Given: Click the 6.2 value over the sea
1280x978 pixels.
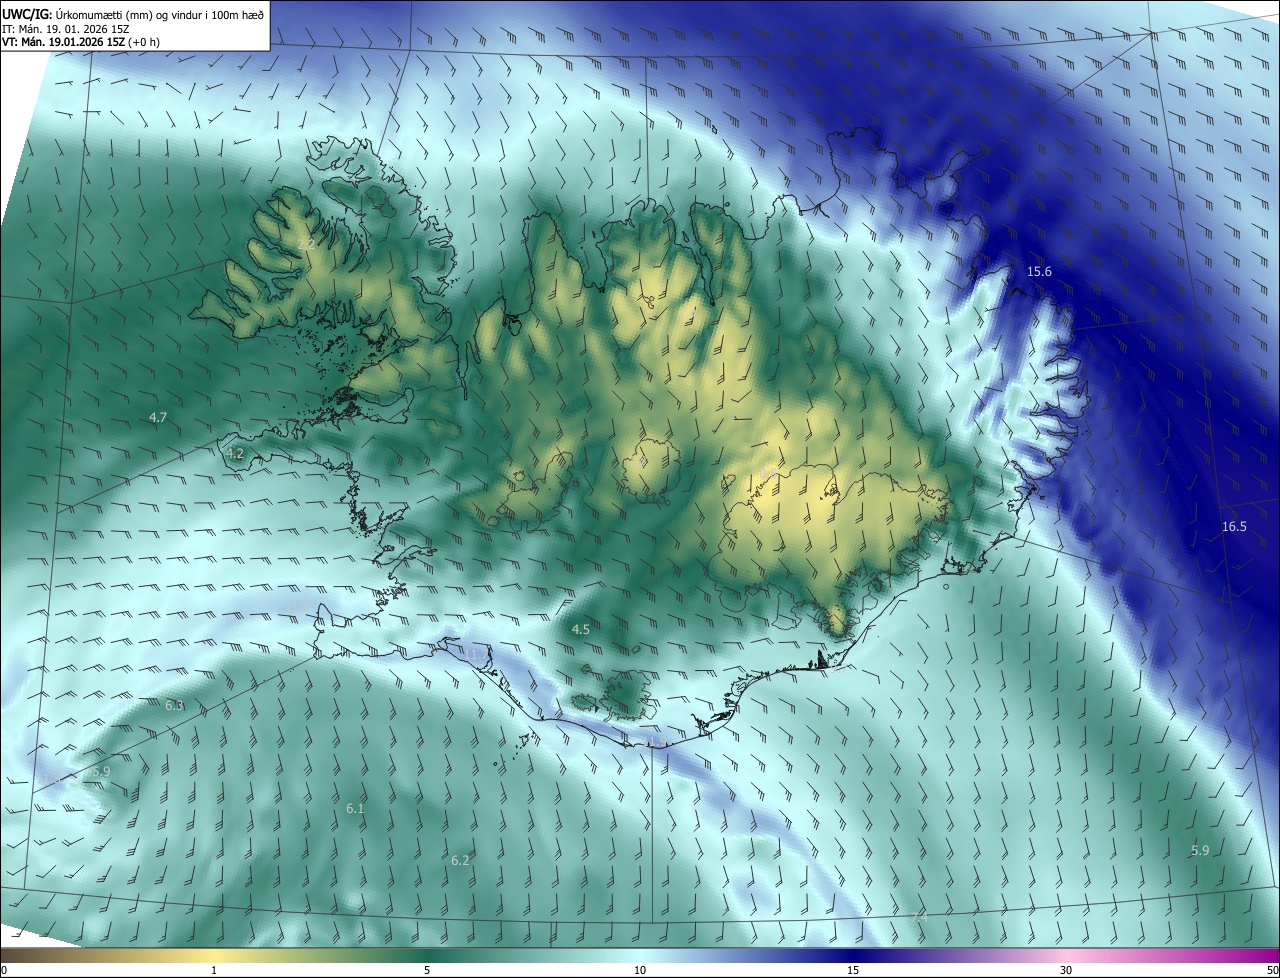Looking at the screenshot, I should (460, 860).
